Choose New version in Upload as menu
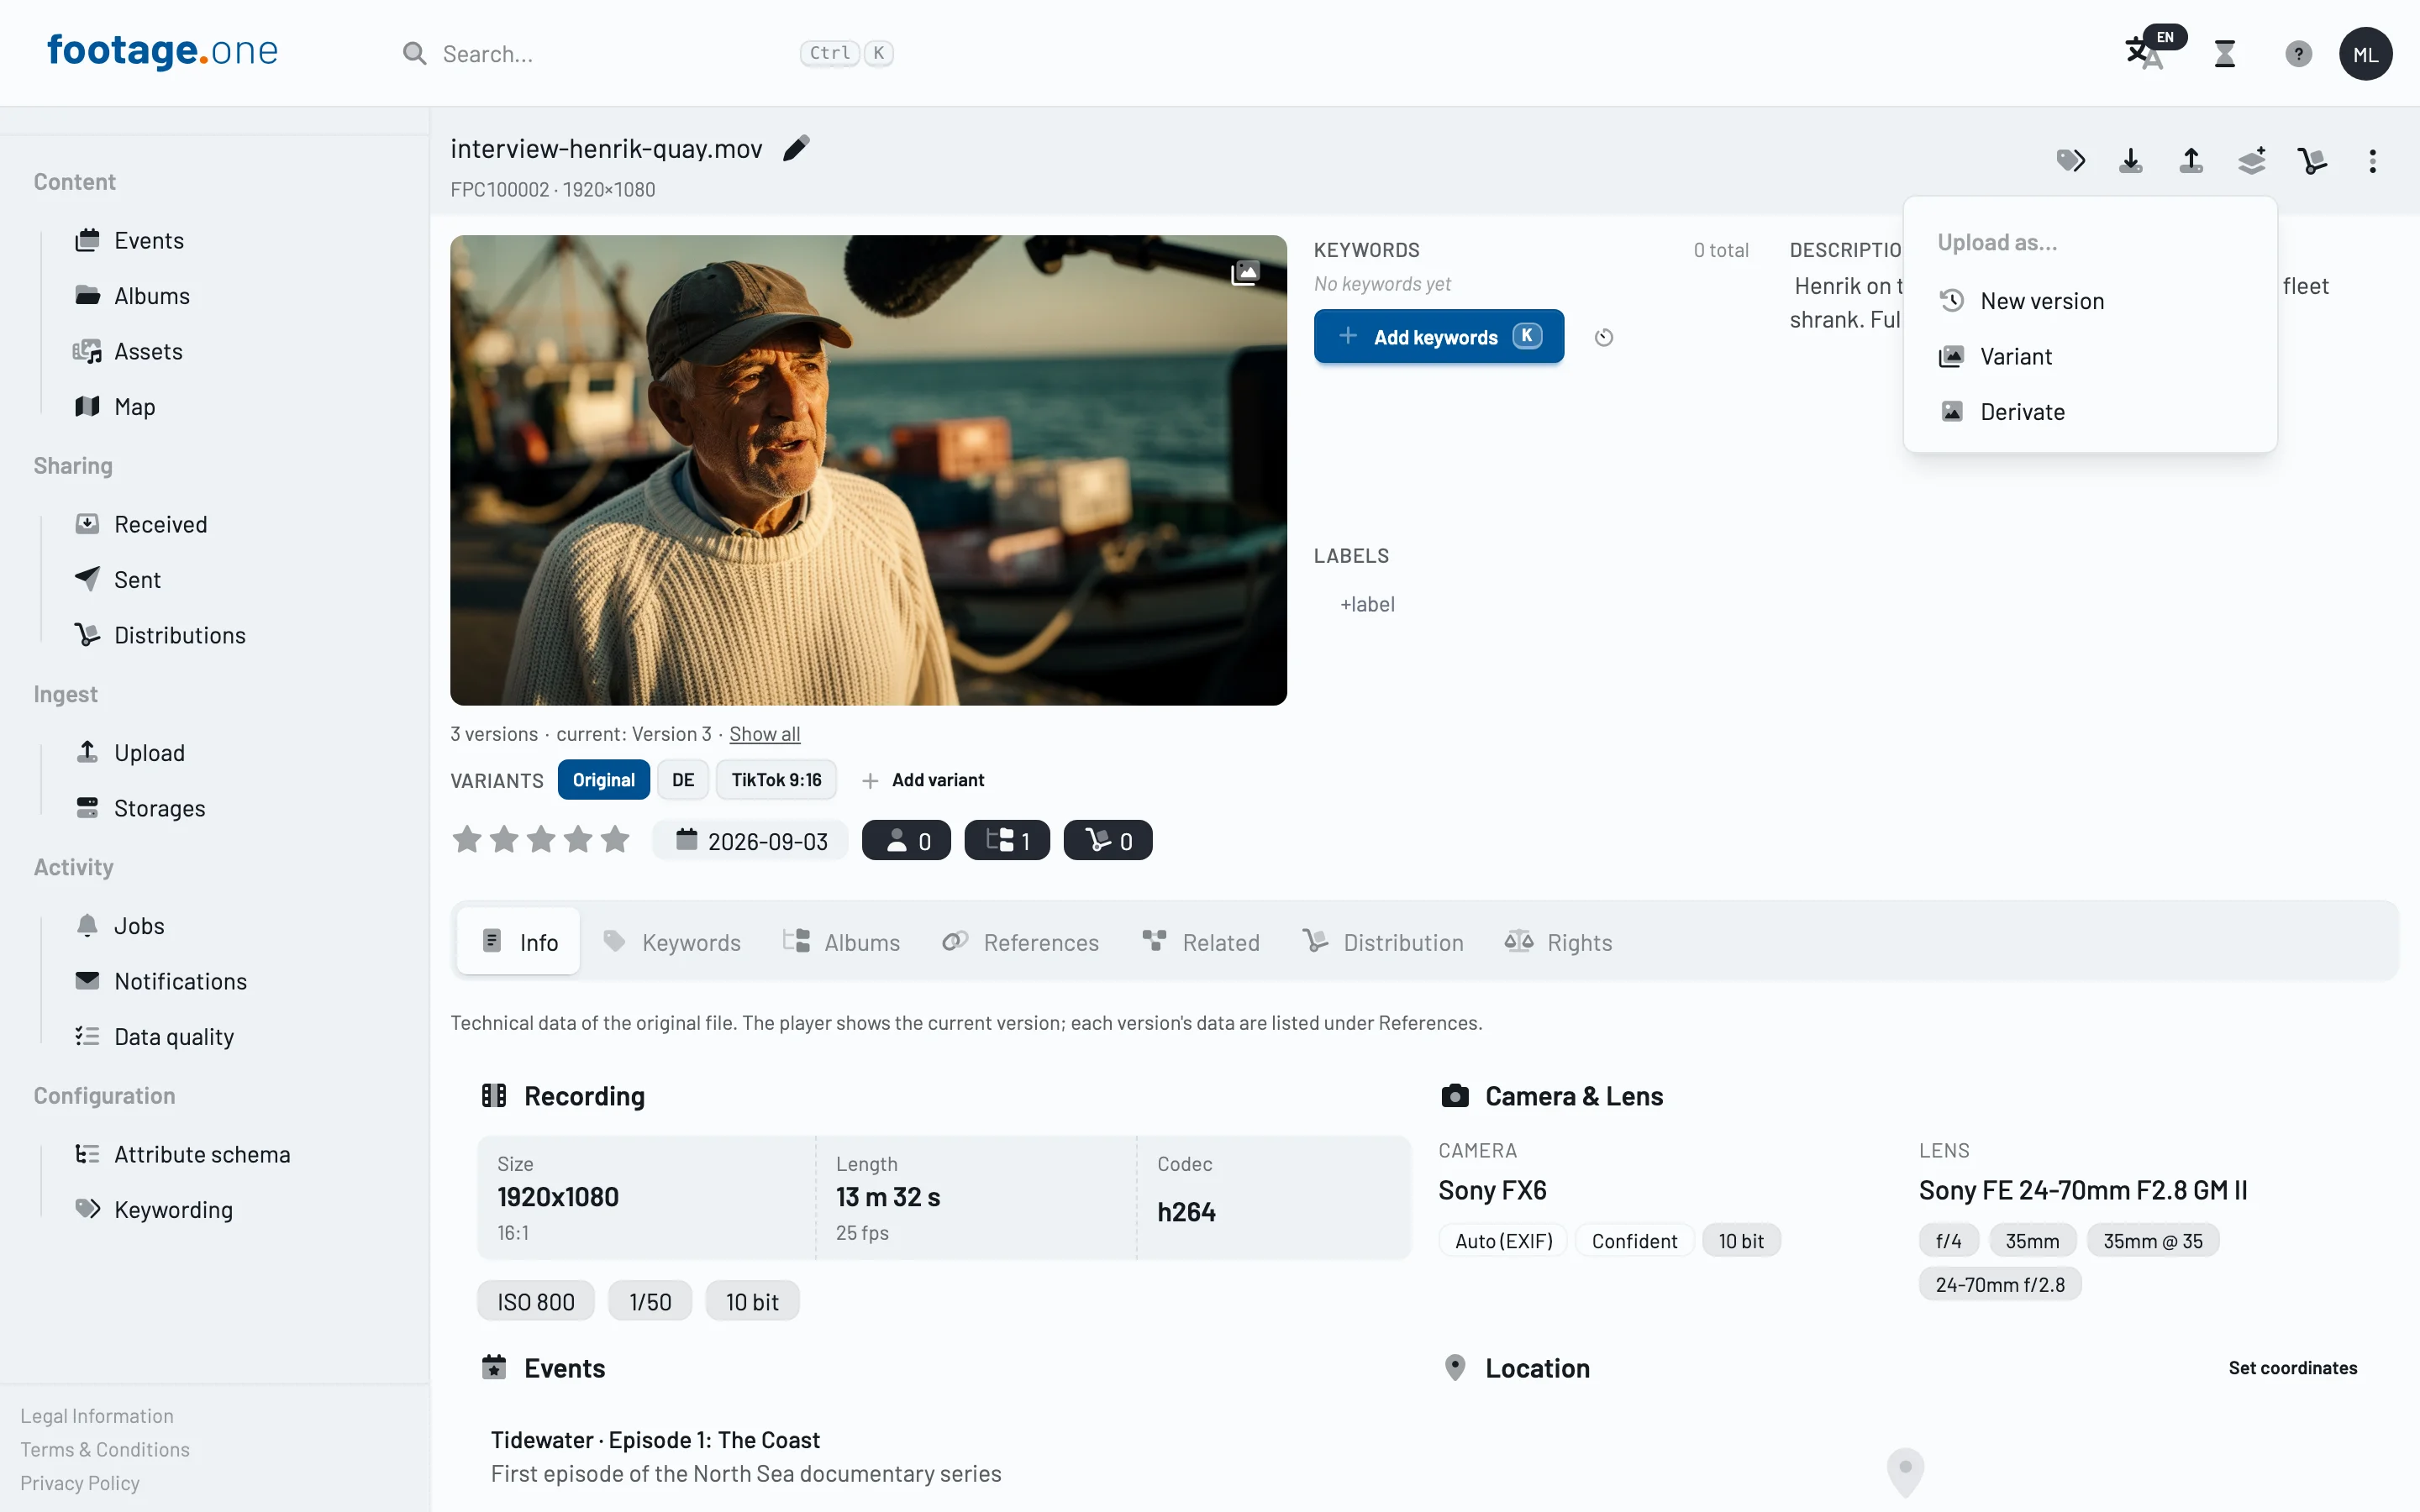Screen dimensions: 2420x1512 2090,301
